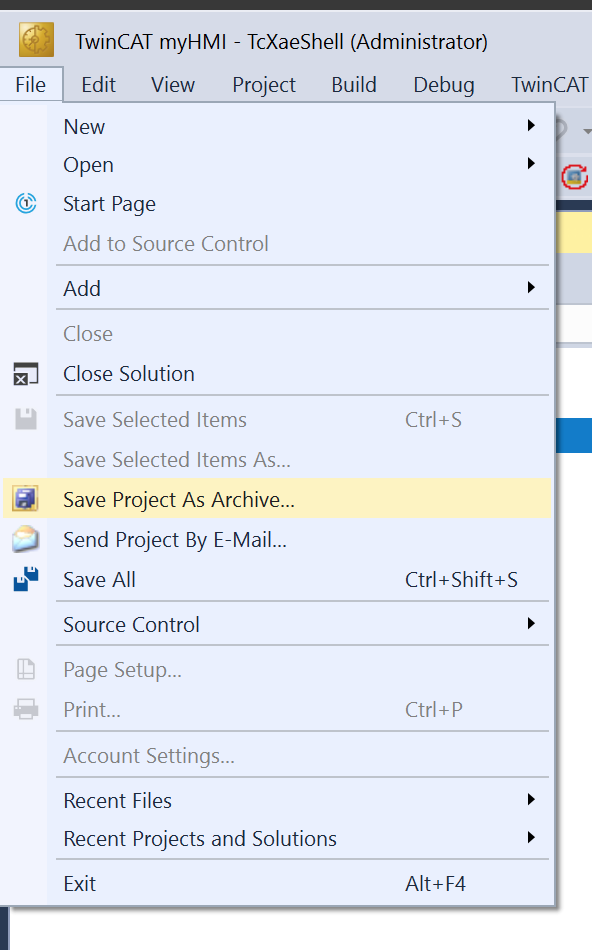The width and height of the screenshot is (592, 950).
Task: Click the red circular reload toolbar icon
Action: coord(574,177)
